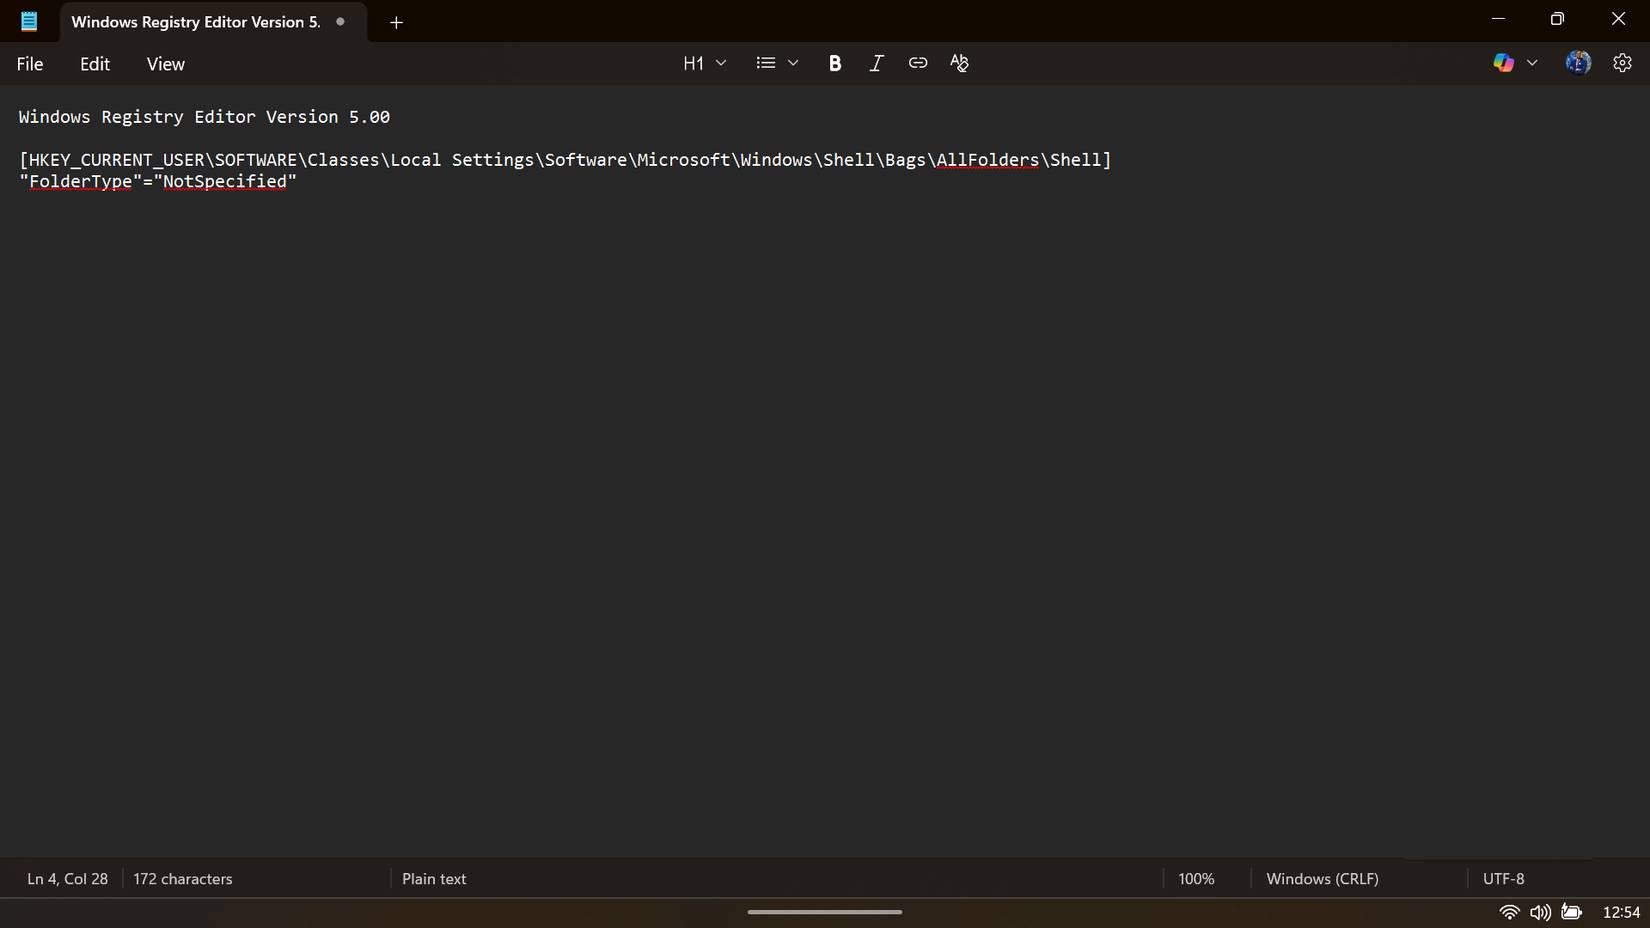The width and height of the screenshot is (1650, 928).
Task: Click the Ln 4, Col 28 position indicator
Action: pyautogui.click(x=67, y=879)
